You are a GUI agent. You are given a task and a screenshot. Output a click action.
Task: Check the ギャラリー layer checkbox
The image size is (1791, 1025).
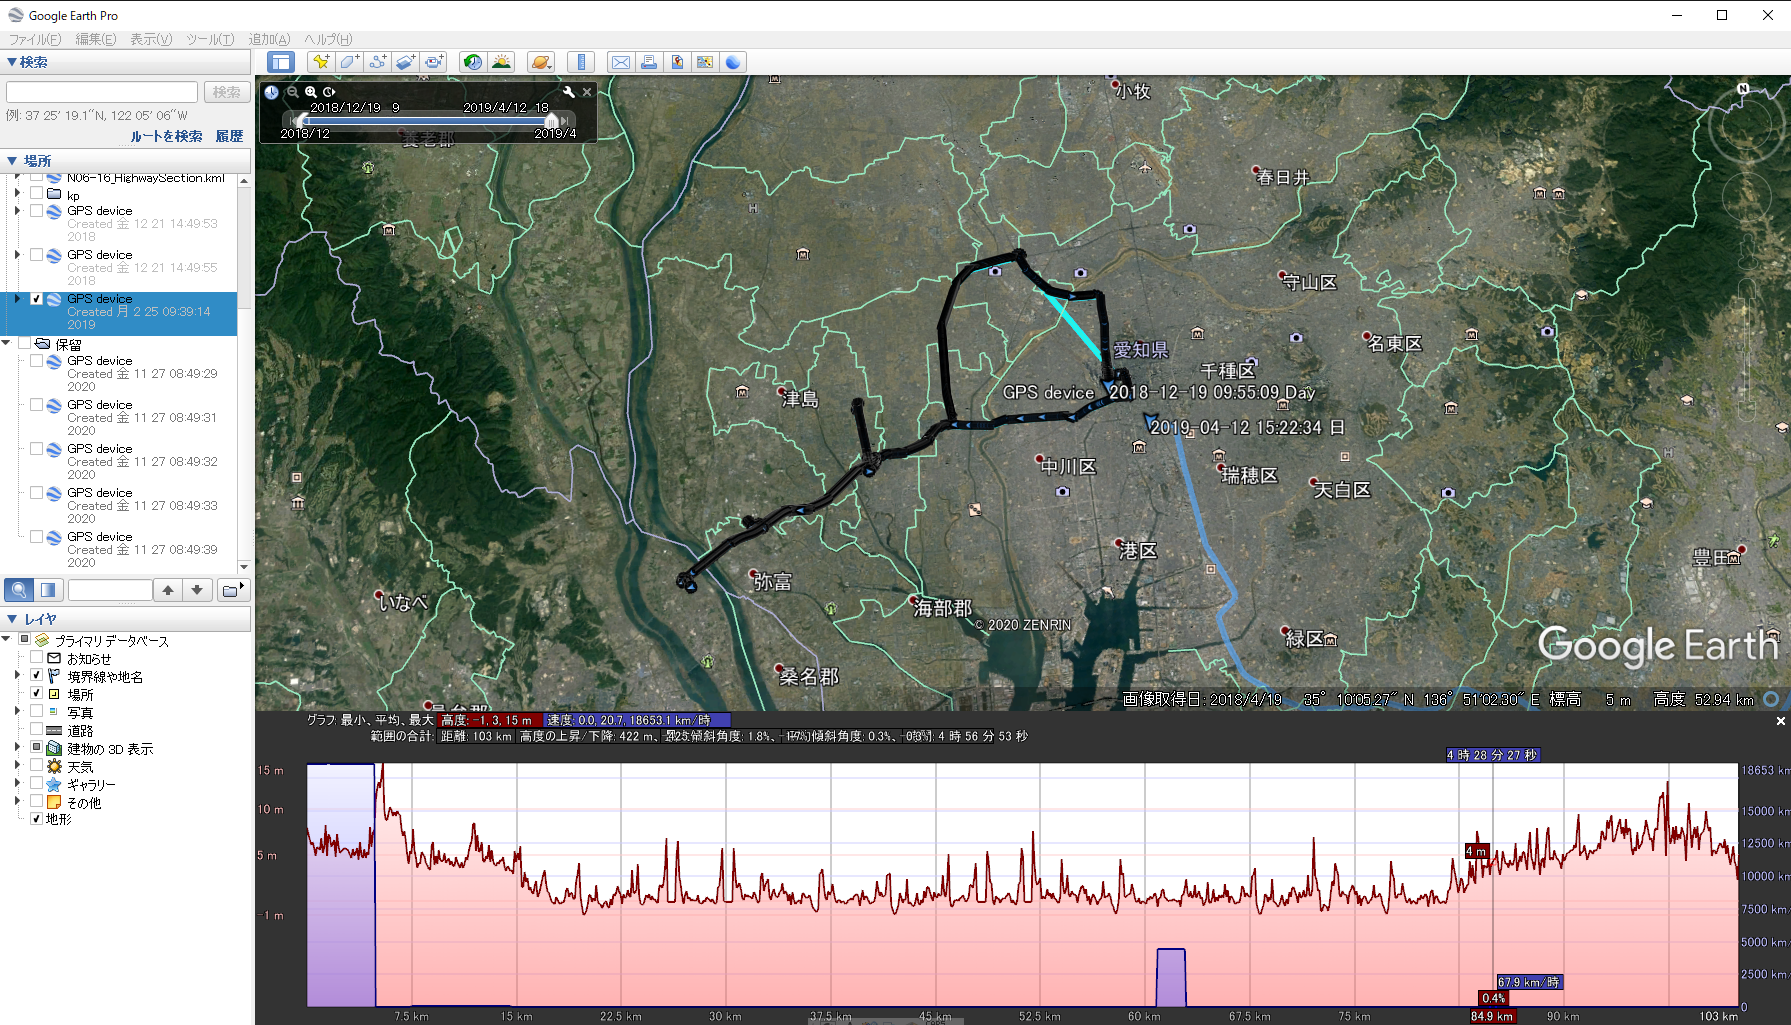[x=37, y=784]
